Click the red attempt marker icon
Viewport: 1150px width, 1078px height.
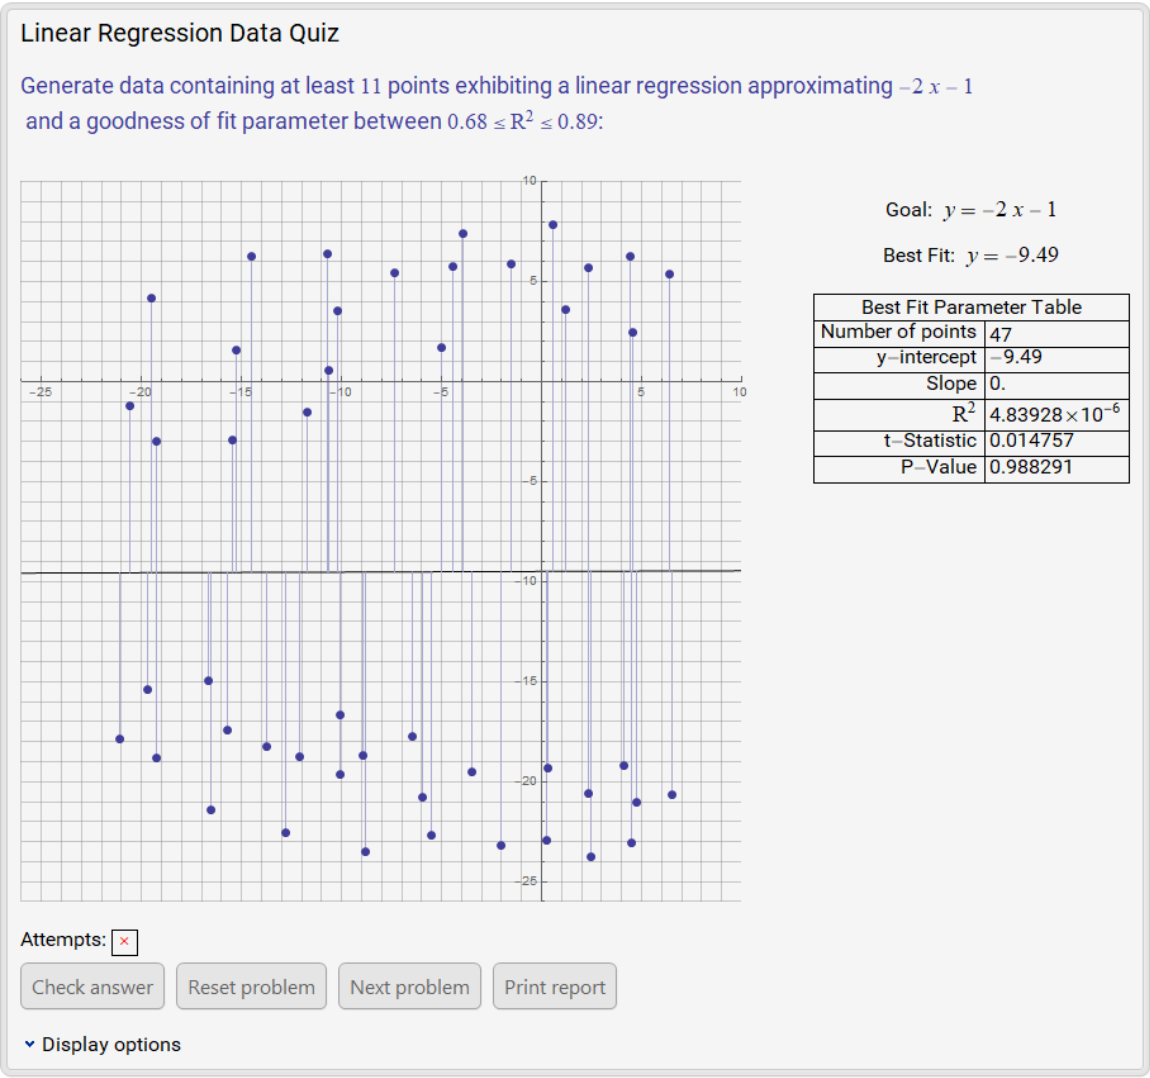tap(124, 942)
